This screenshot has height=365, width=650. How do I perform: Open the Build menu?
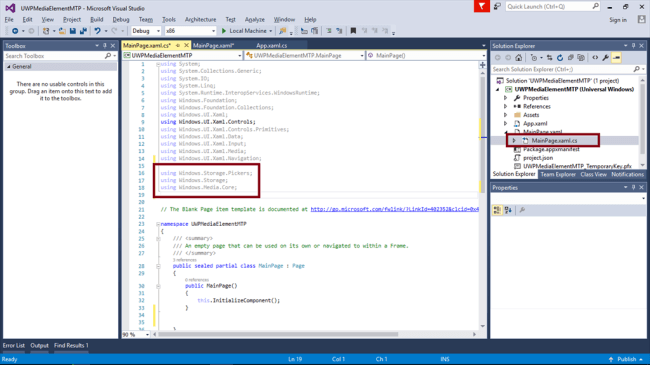pyautogui.click(x=97, y=19)
